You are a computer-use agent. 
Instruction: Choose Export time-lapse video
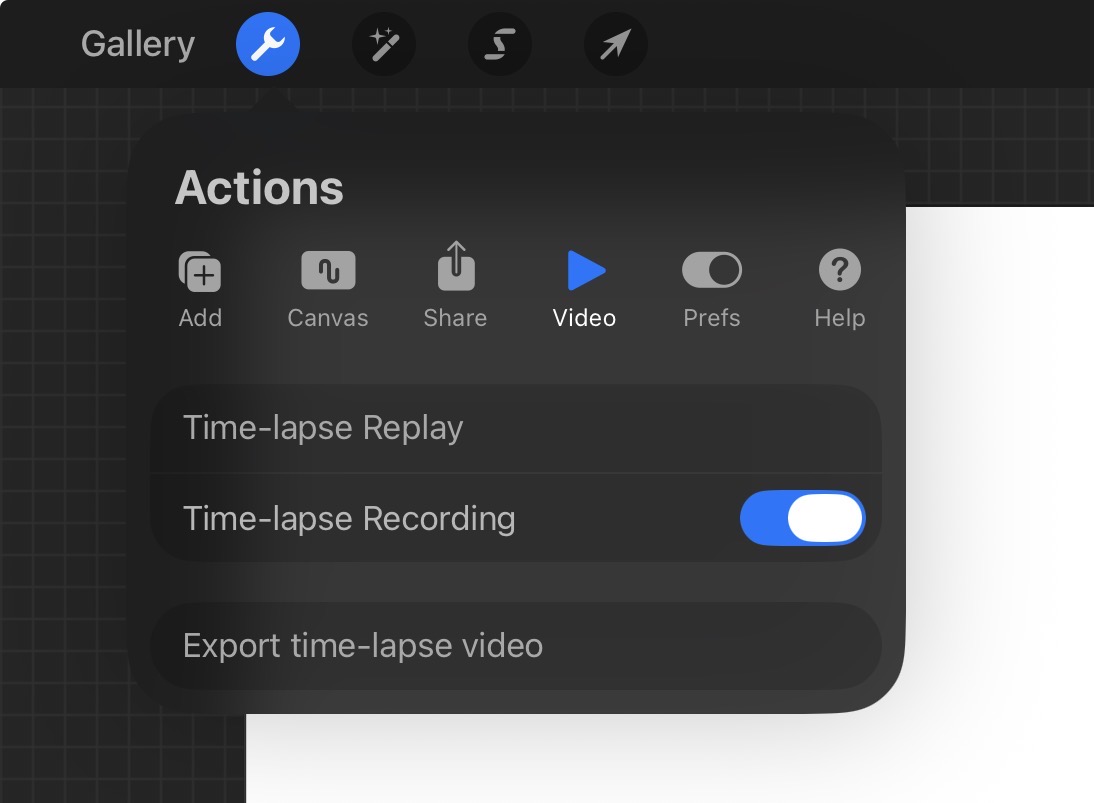516,646
